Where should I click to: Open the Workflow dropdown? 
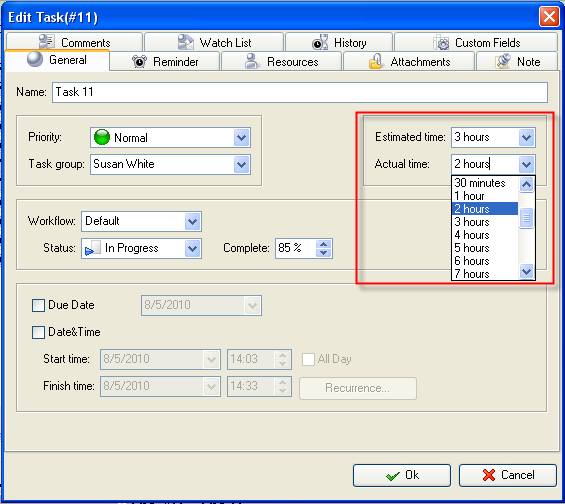click(x=192, y=221)
